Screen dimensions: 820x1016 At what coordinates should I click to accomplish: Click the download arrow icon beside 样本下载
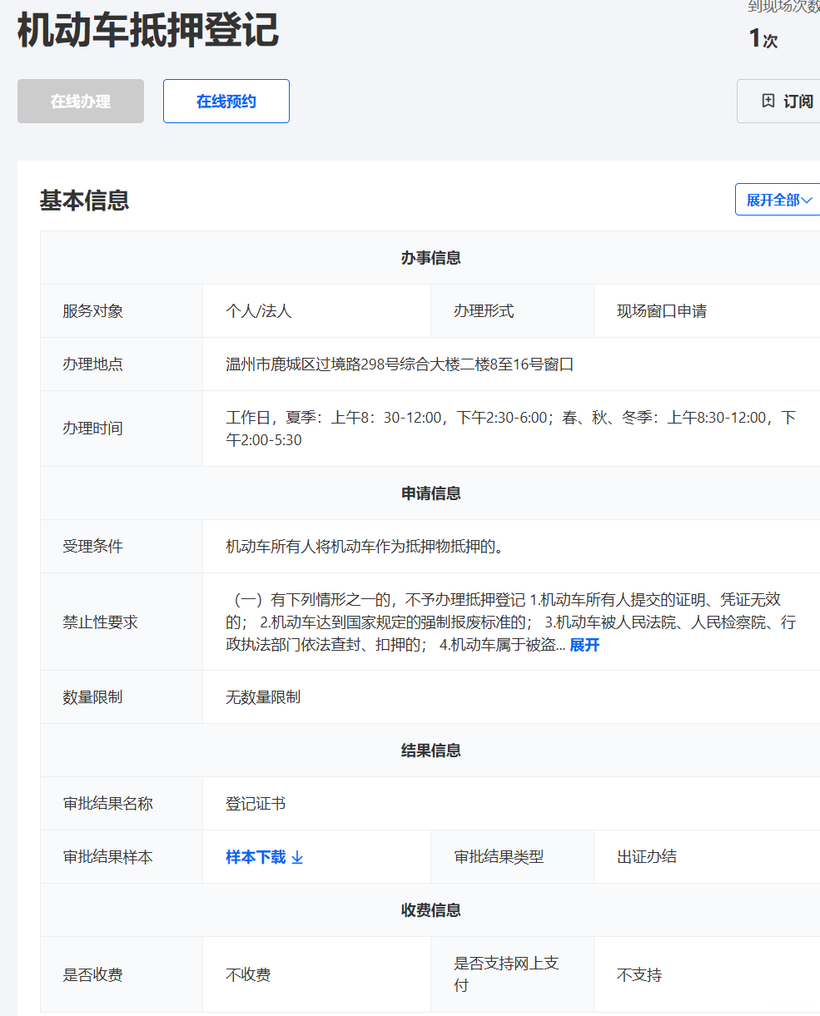click(297, 857)
